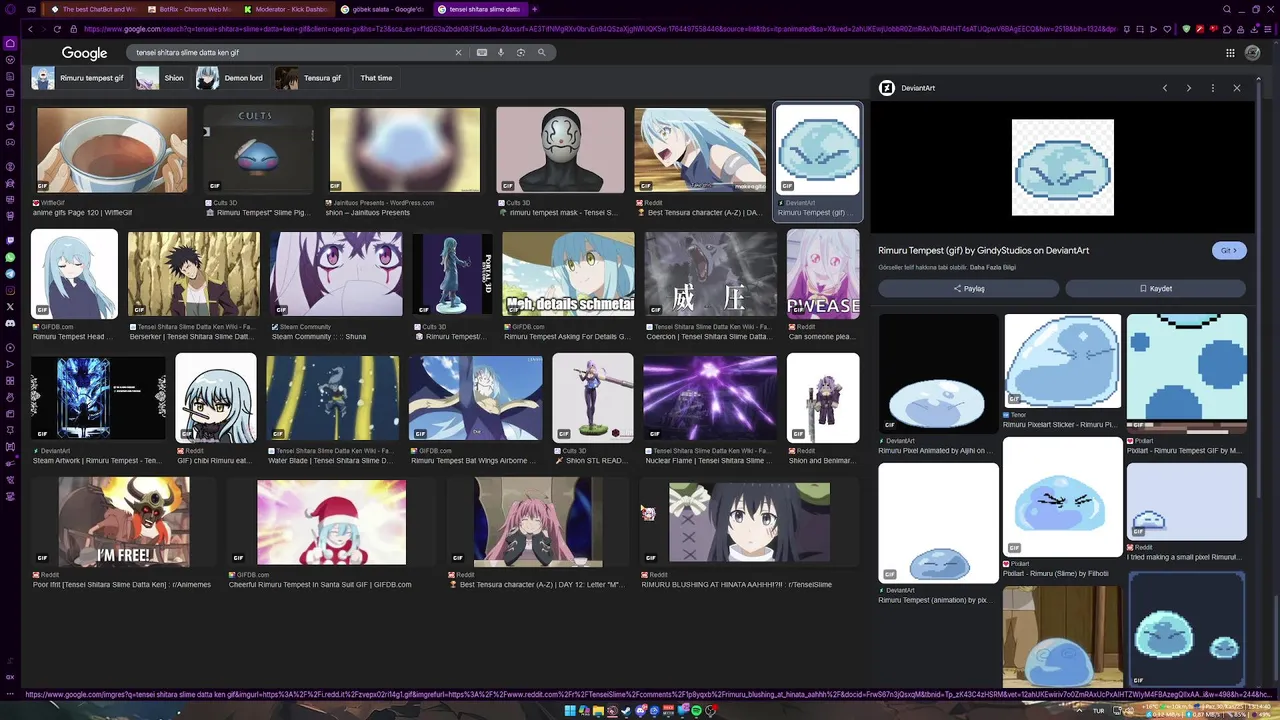
Task: Open Rimuru Pixel Animated by Aijihi image
Action: point(938,373)
